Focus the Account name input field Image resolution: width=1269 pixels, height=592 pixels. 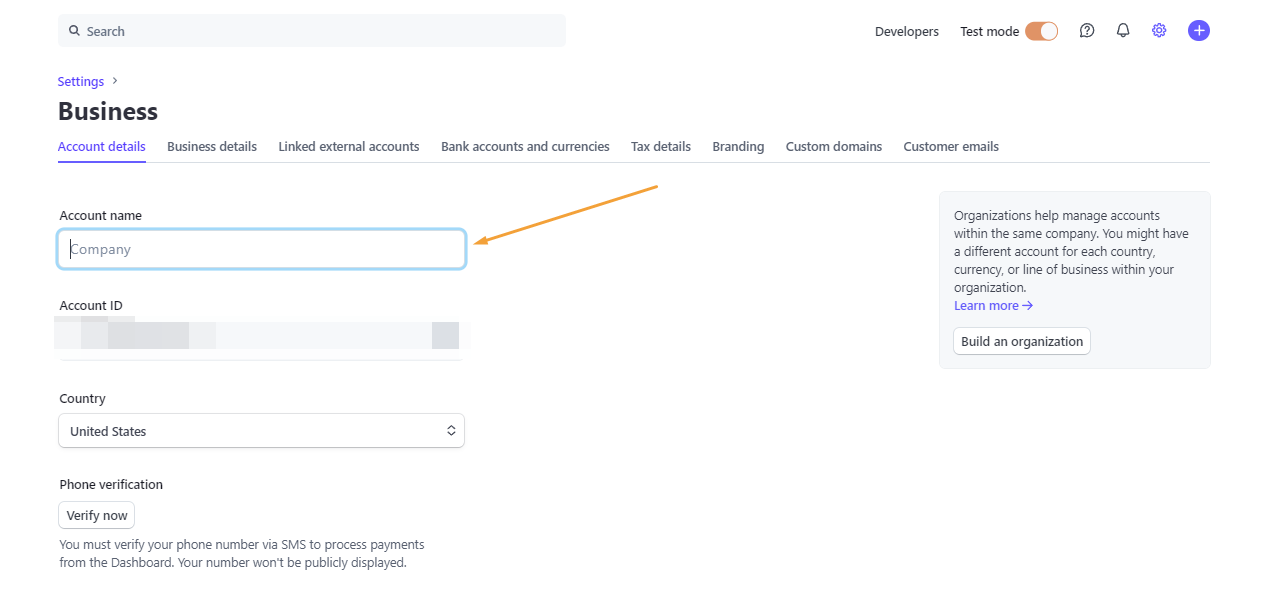[x=261, y=249]
